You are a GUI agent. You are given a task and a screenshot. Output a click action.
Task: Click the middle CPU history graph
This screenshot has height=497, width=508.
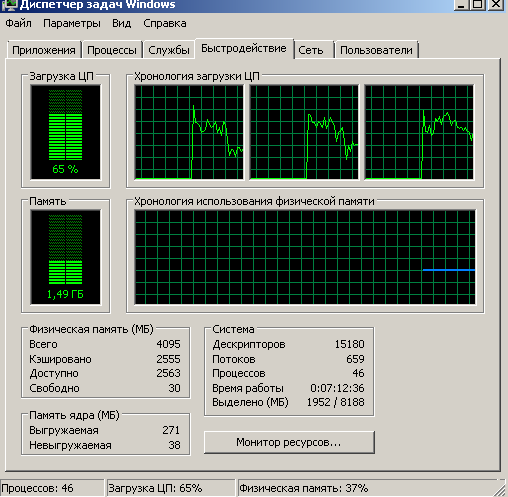click(304, 132)
